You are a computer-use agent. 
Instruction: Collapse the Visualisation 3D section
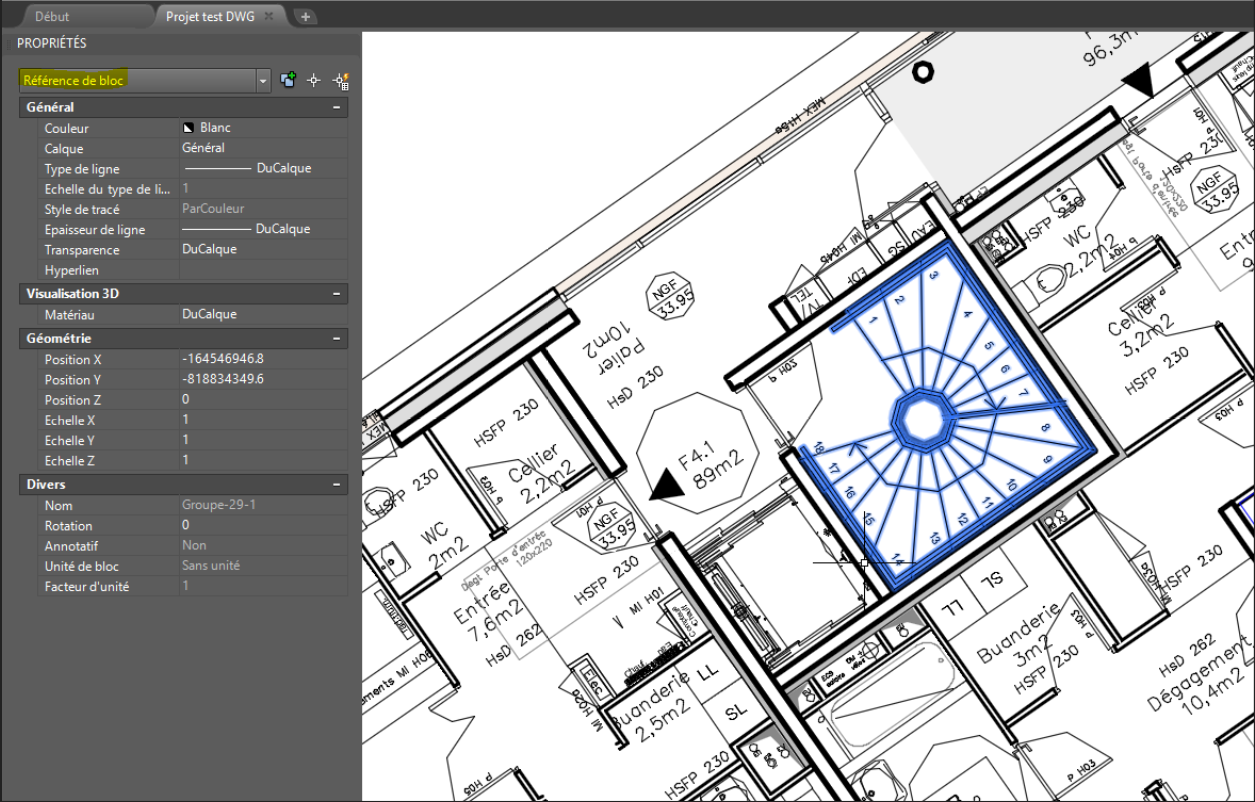pyautogui.click(x=337, y=294)
